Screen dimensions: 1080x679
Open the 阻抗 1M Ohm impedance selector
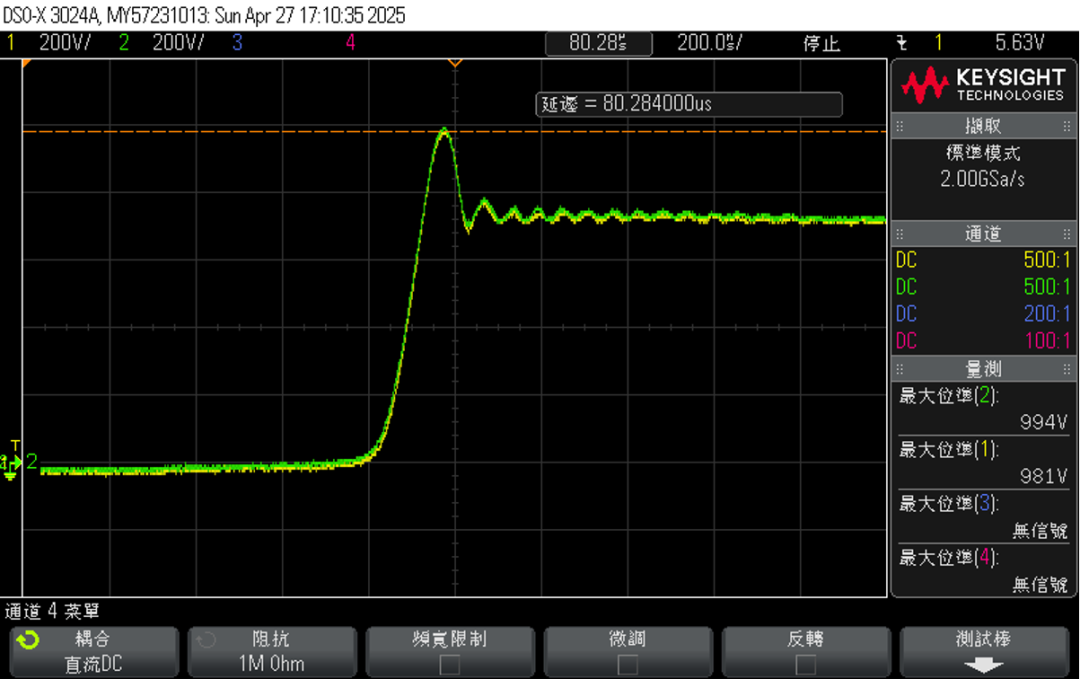(272, 651)
